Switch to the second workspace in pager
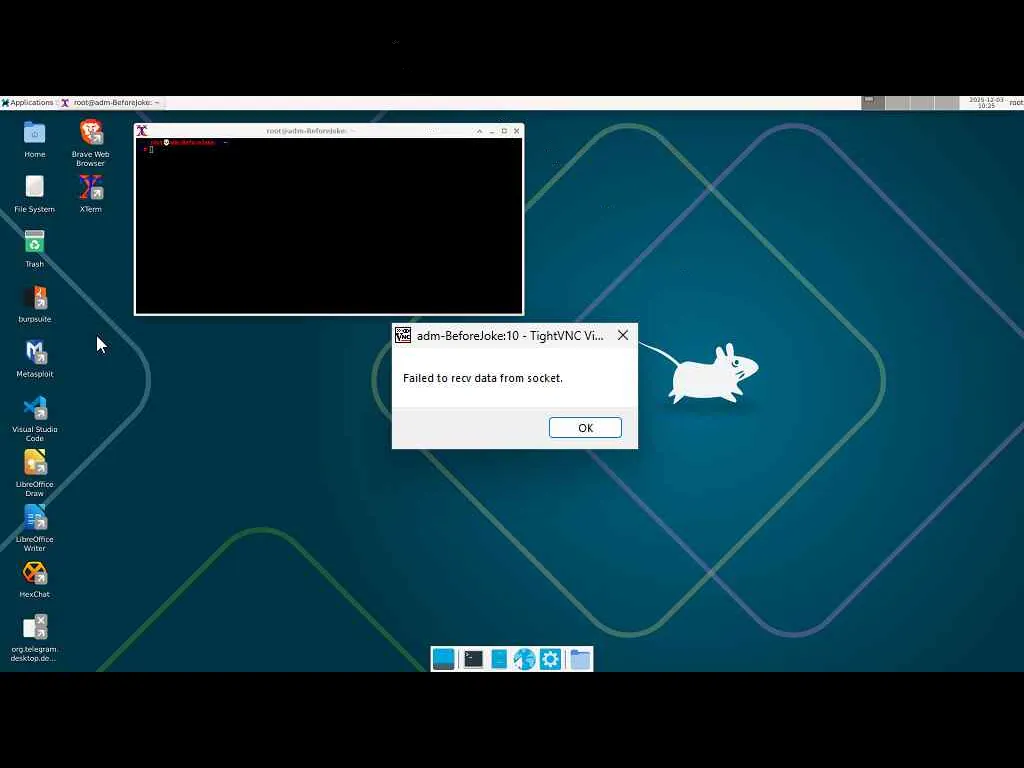 pos(897,103)
